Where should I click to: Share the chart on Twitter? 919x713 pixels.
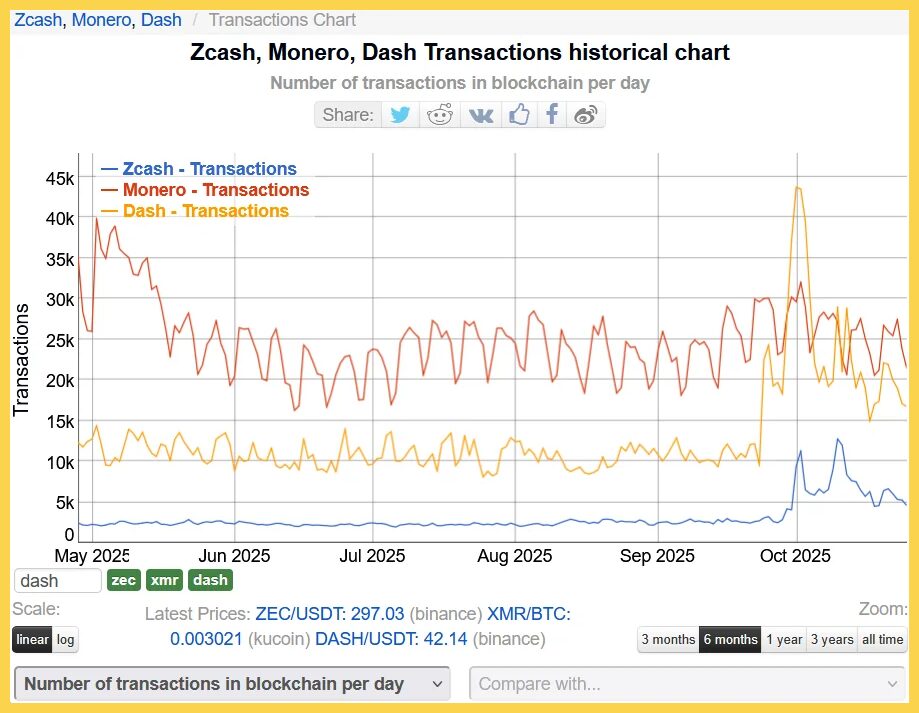coord(399,114)
